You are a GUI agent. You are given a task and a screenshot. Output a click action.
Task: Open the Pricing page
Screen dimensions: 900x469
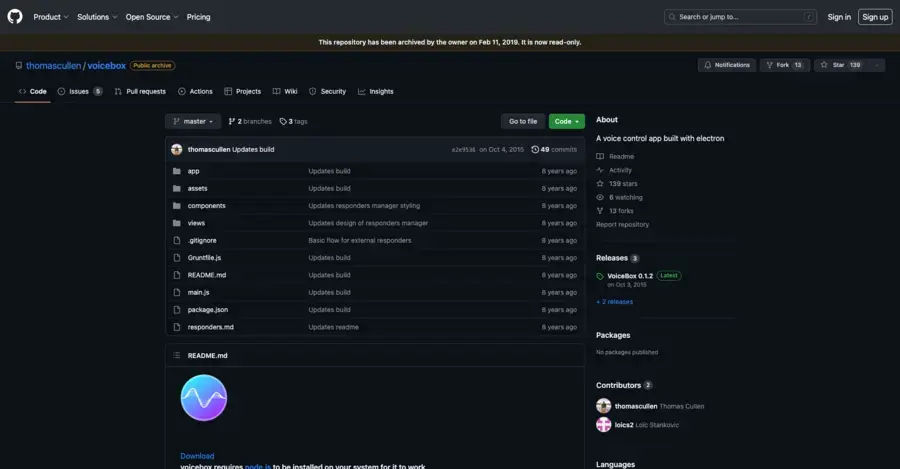click(x=199, y=17)
